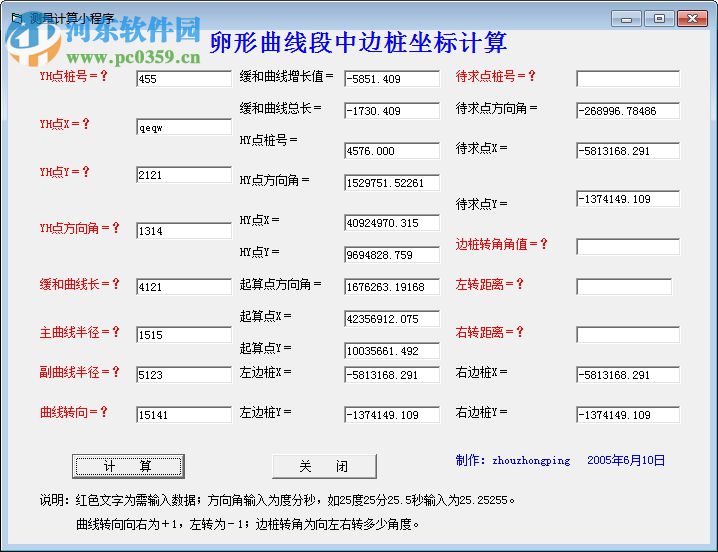
Task: Click the 曲线转向向右为+1 instruction line
Action: (248, 524)
